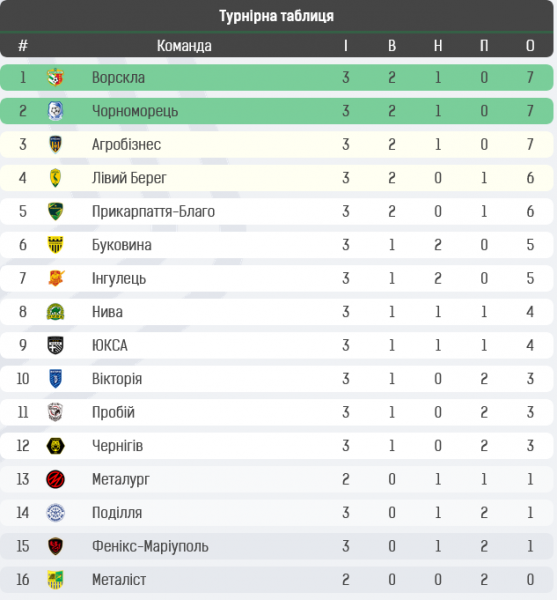Screen dimensions: 557x600
Task: Select the Фенікс-Маріуполь crest icon
Action: [55, 546]
